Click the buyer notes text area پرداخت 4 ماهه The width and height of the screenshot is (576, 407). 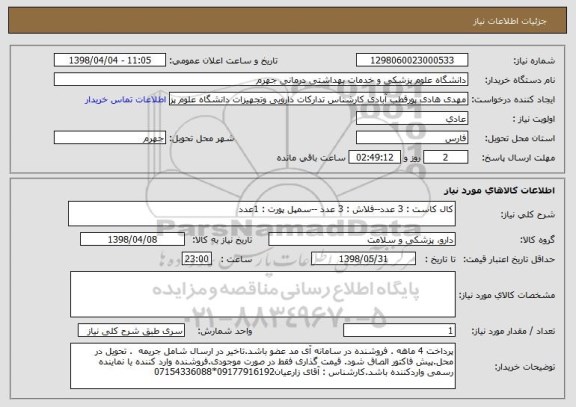[263, 366]
